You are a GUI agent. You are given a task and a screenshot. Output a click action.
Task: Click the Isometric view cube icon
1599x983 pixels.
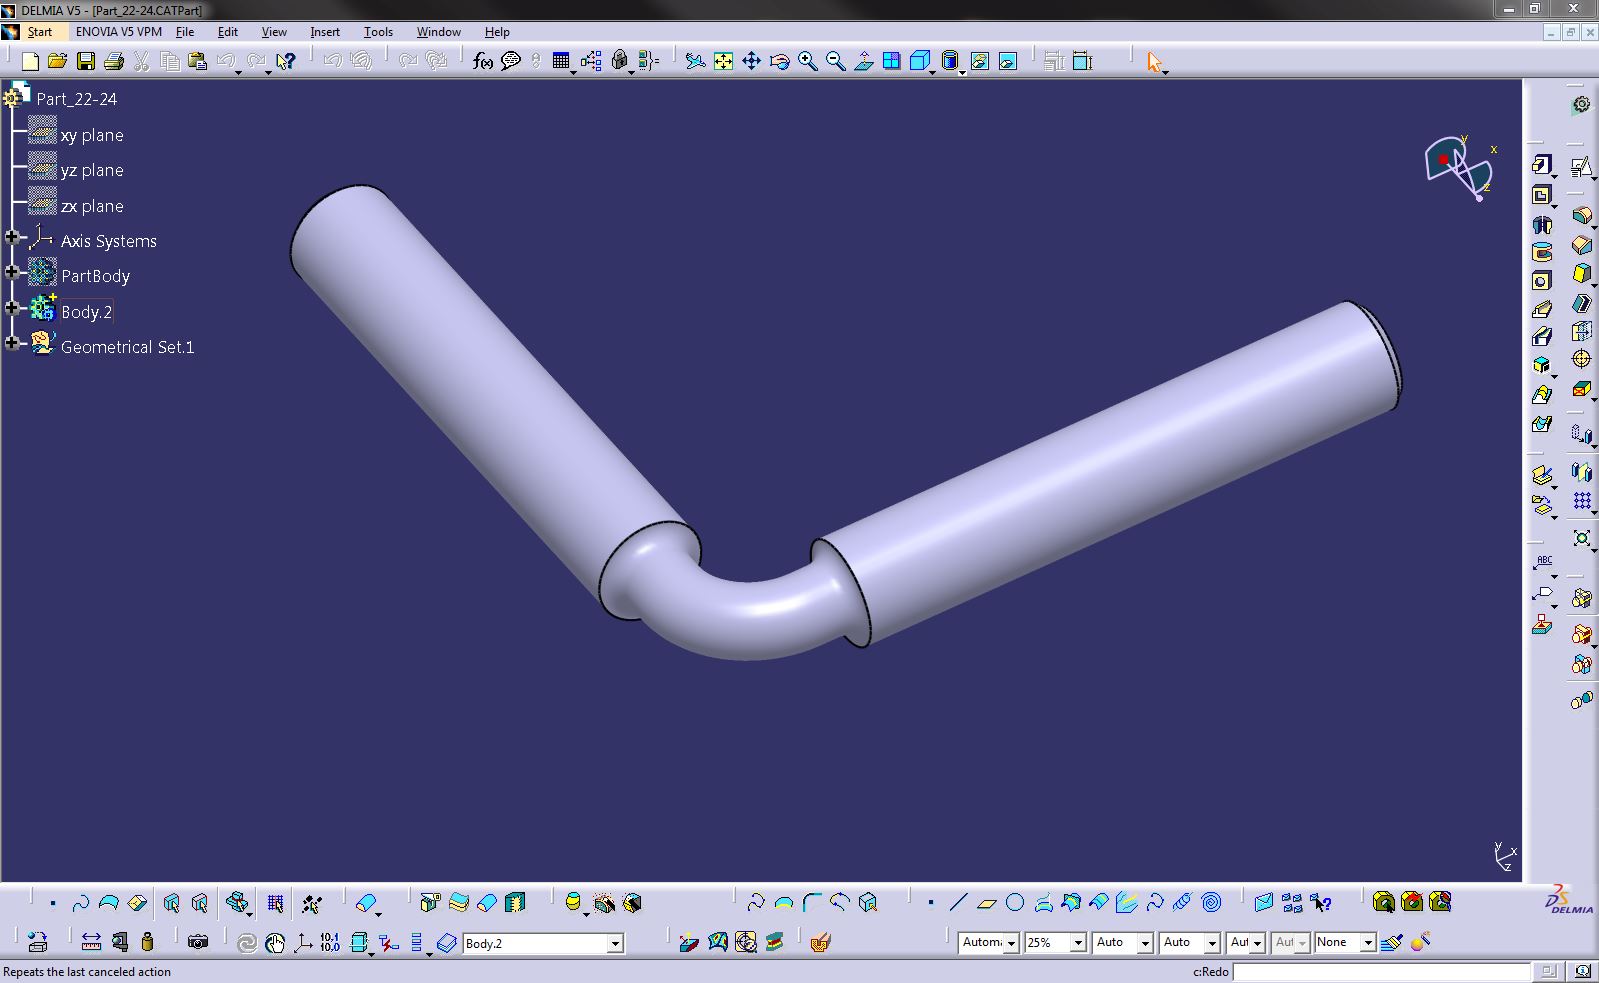click(920, 62)
